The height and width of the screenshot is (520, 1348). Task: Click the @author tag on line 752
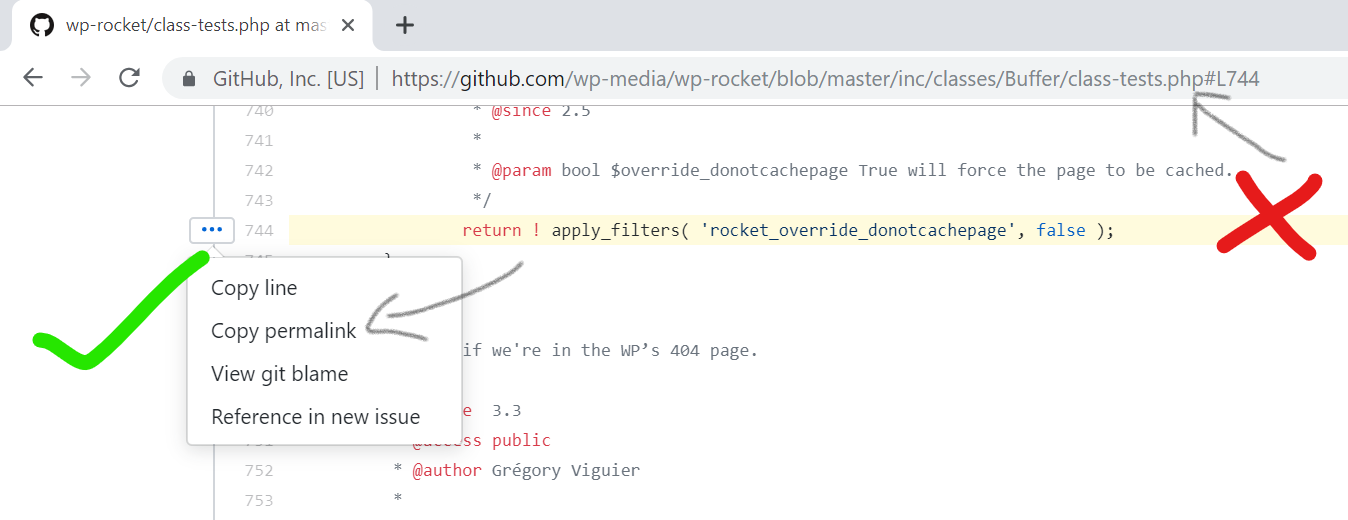tap(446, 471)
